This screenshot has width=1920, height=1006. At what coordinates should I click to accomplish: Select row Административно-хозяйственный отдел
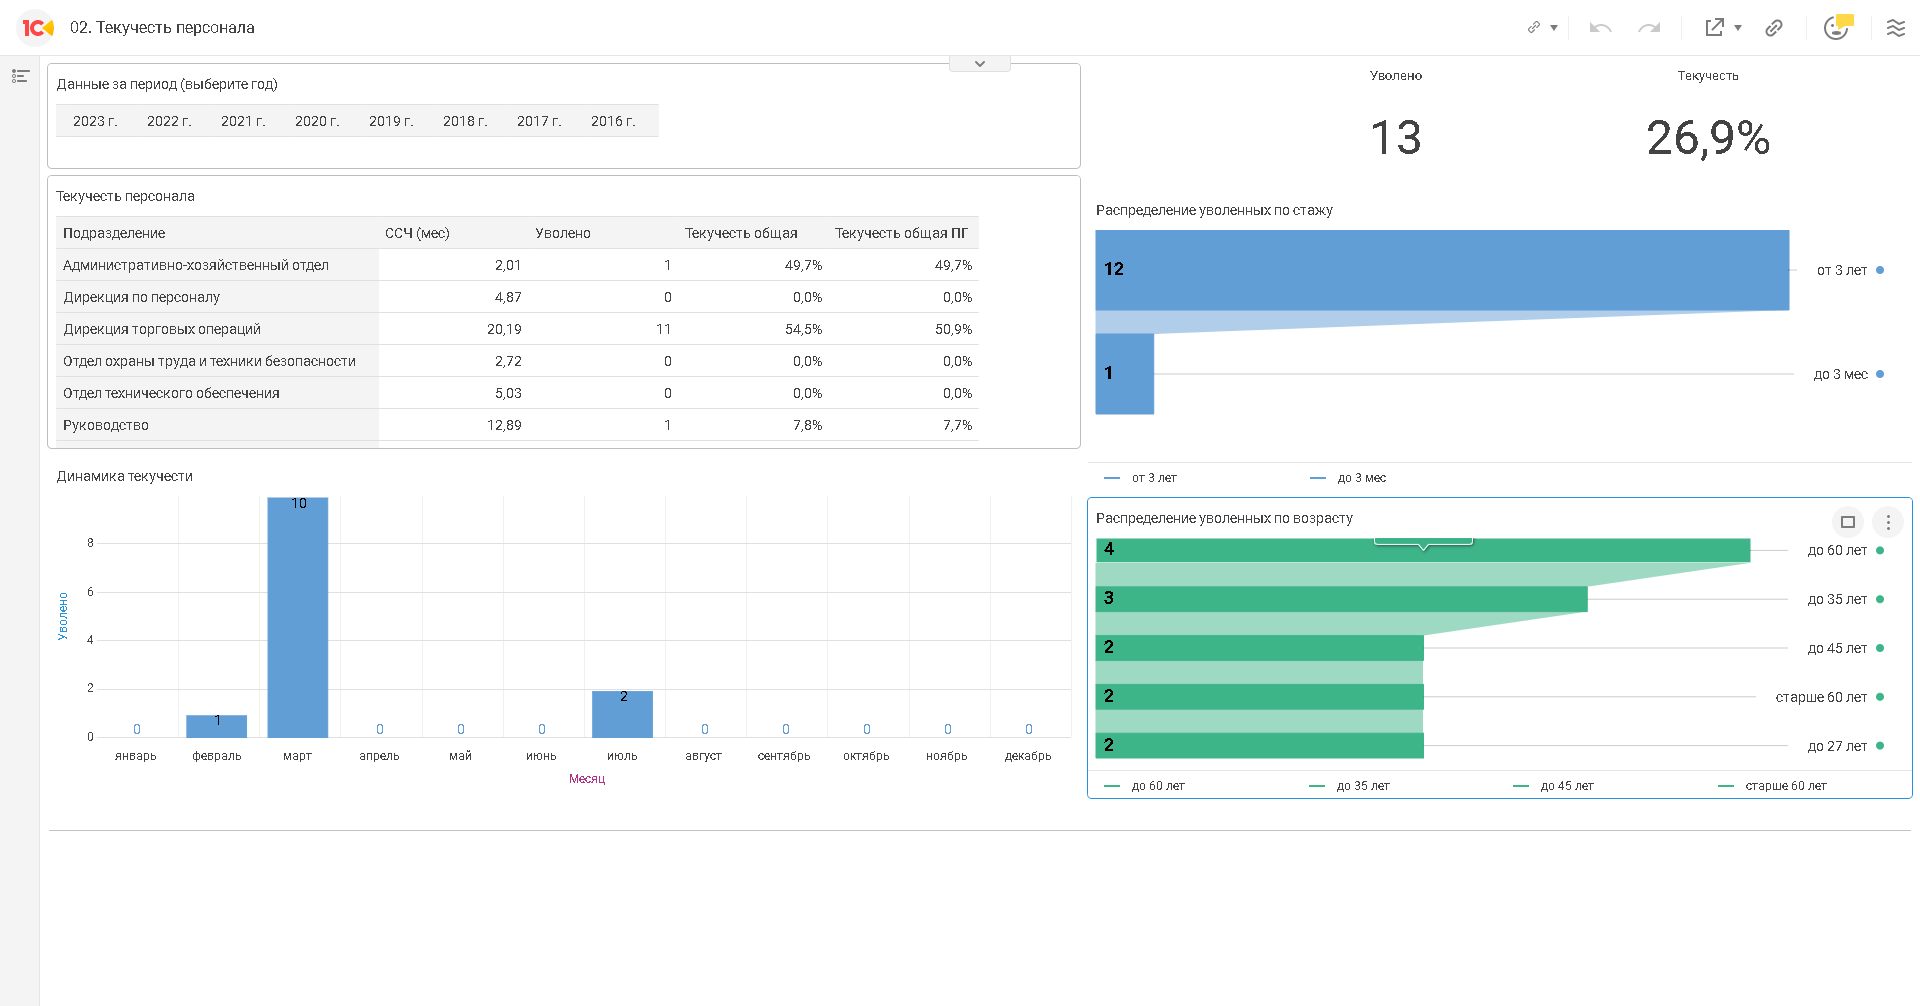coord(517,265)
